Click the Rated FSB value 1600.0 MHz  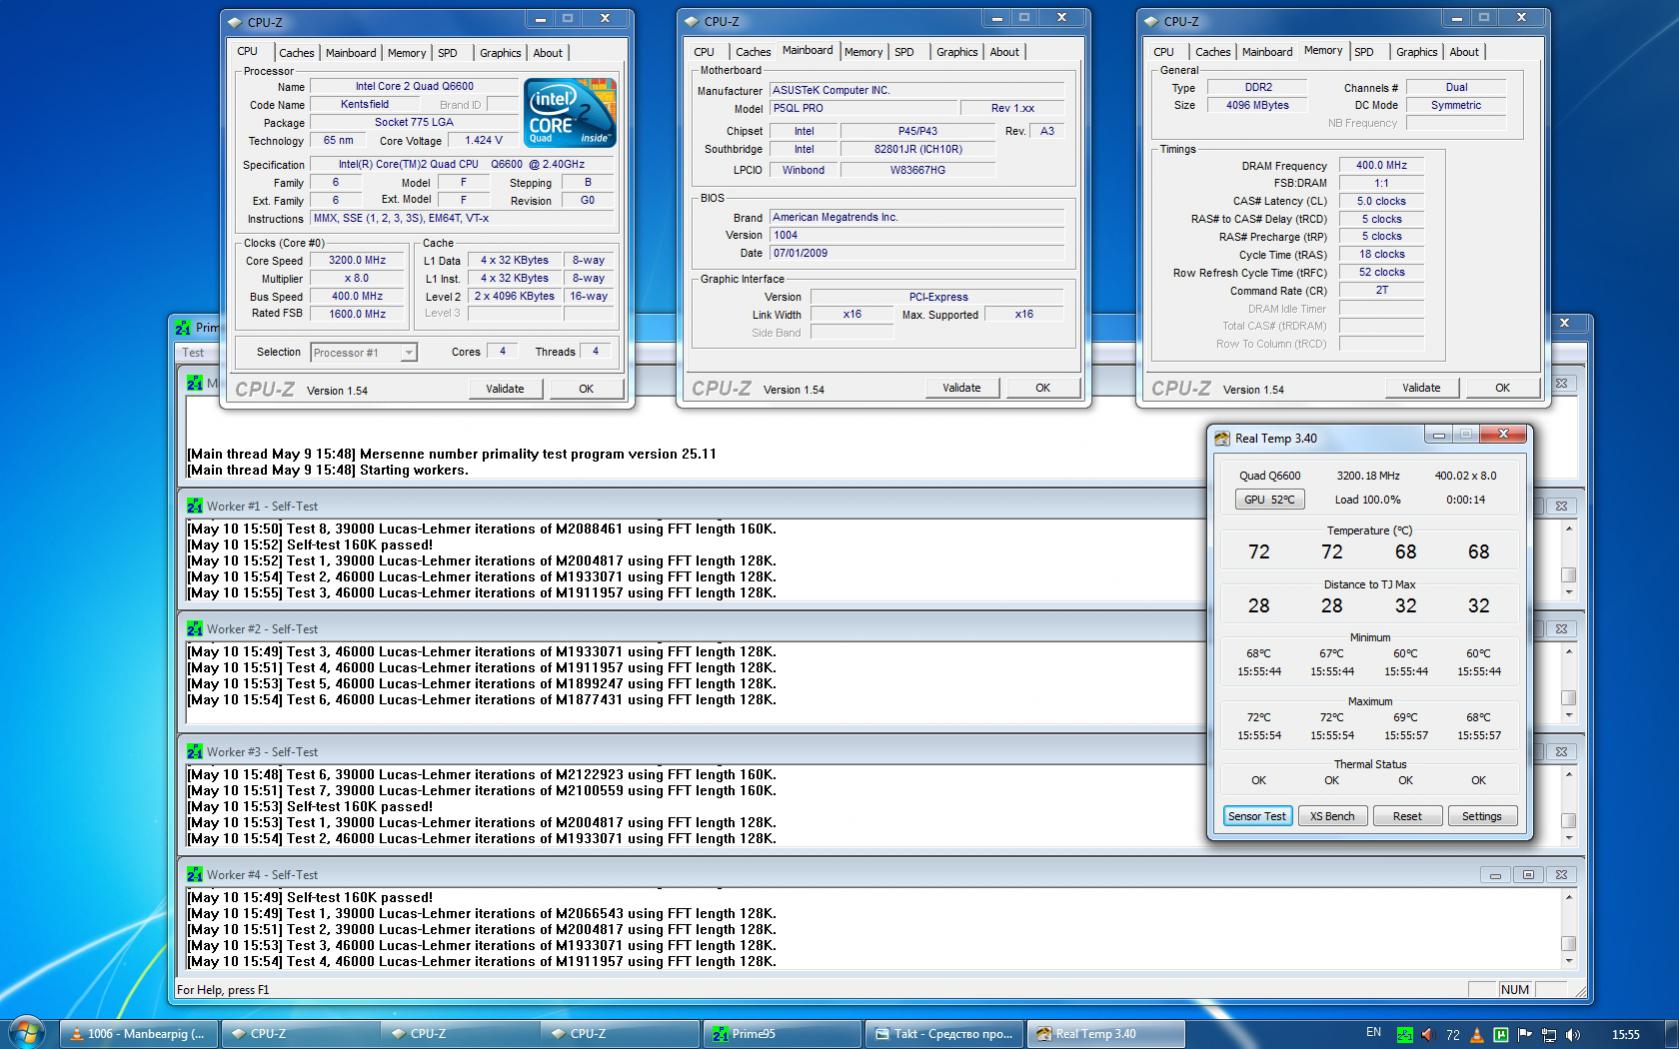(357, 314)
